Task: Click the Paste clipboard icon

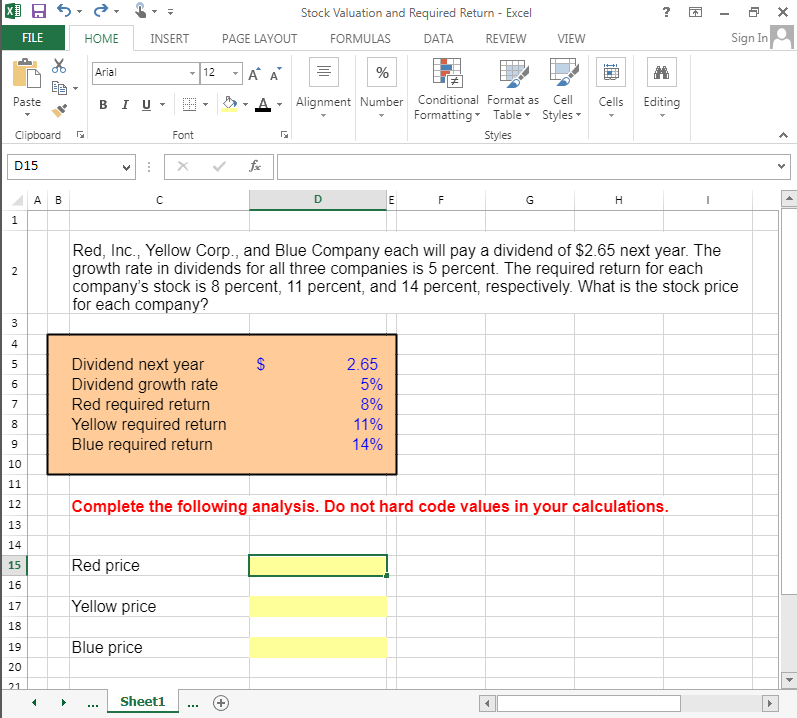Action: point(26,74)
